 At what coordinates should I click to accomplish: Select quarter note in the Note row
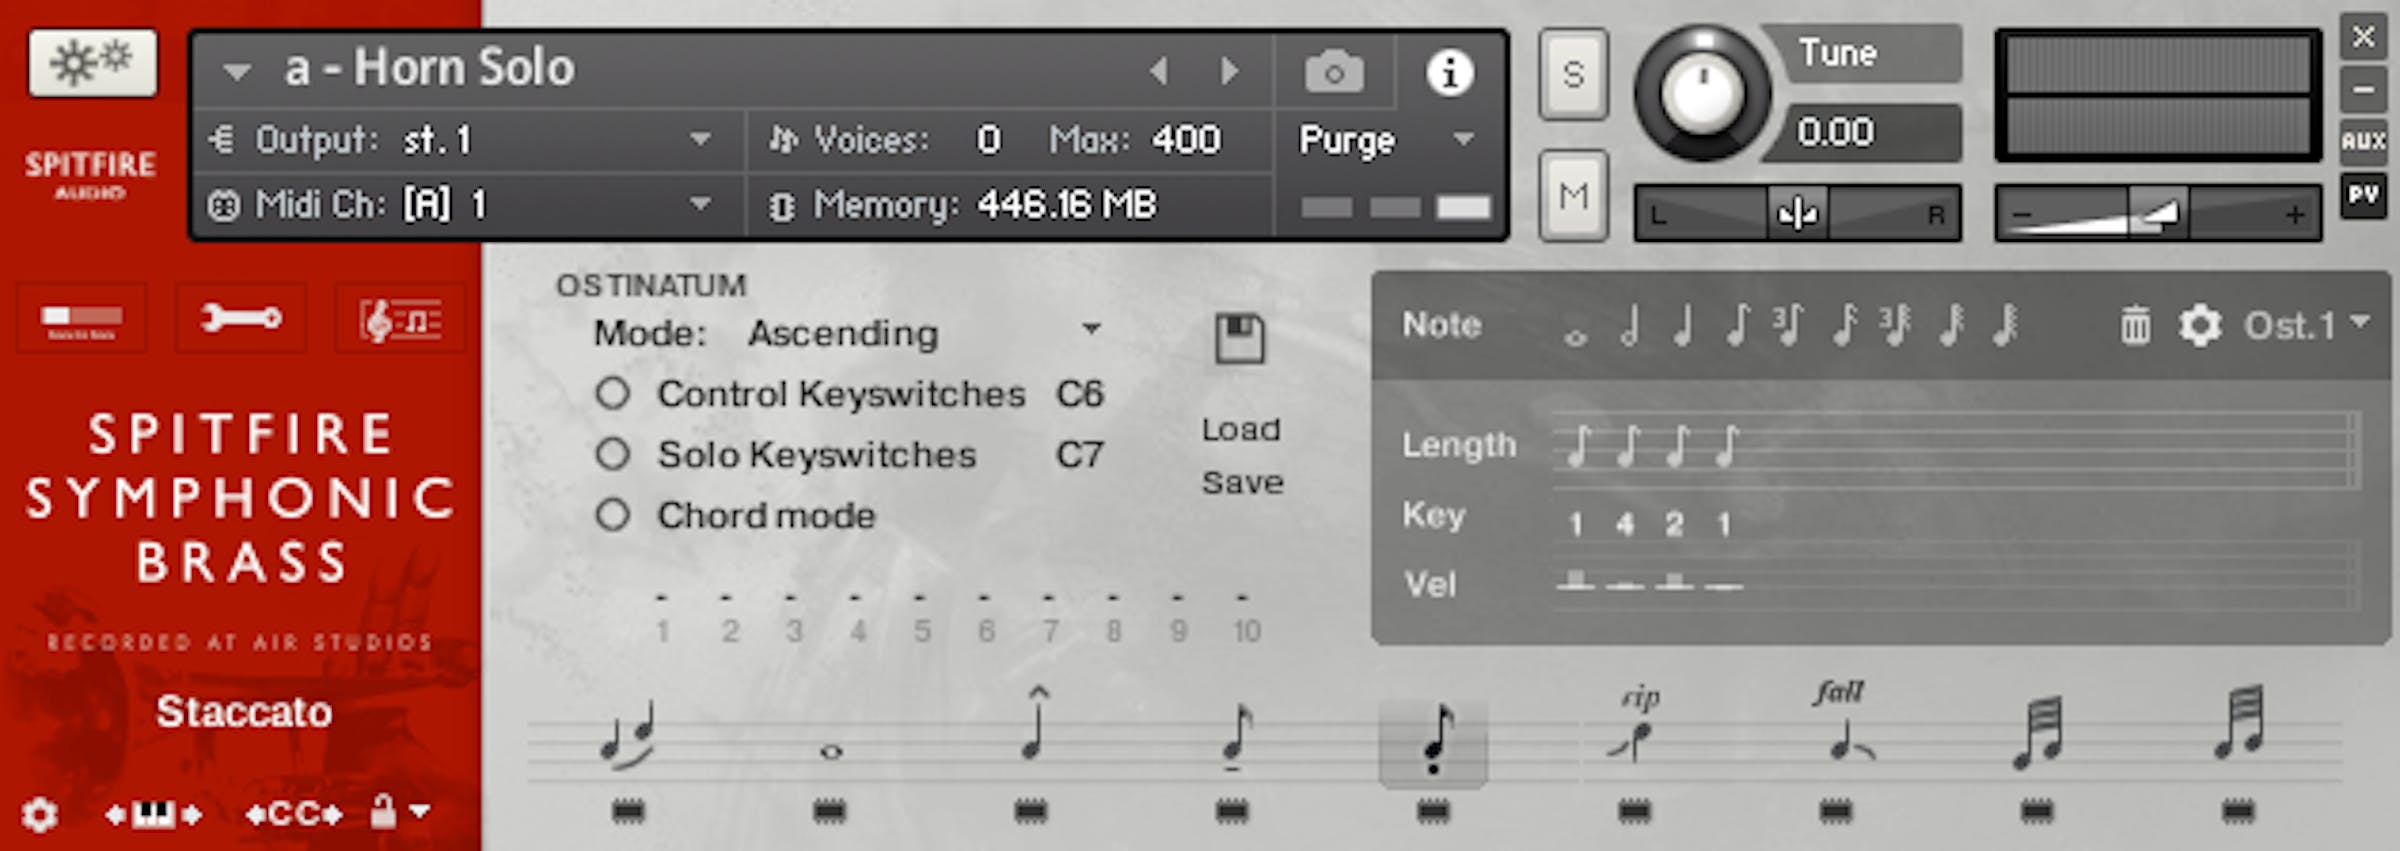[1684, 325]
